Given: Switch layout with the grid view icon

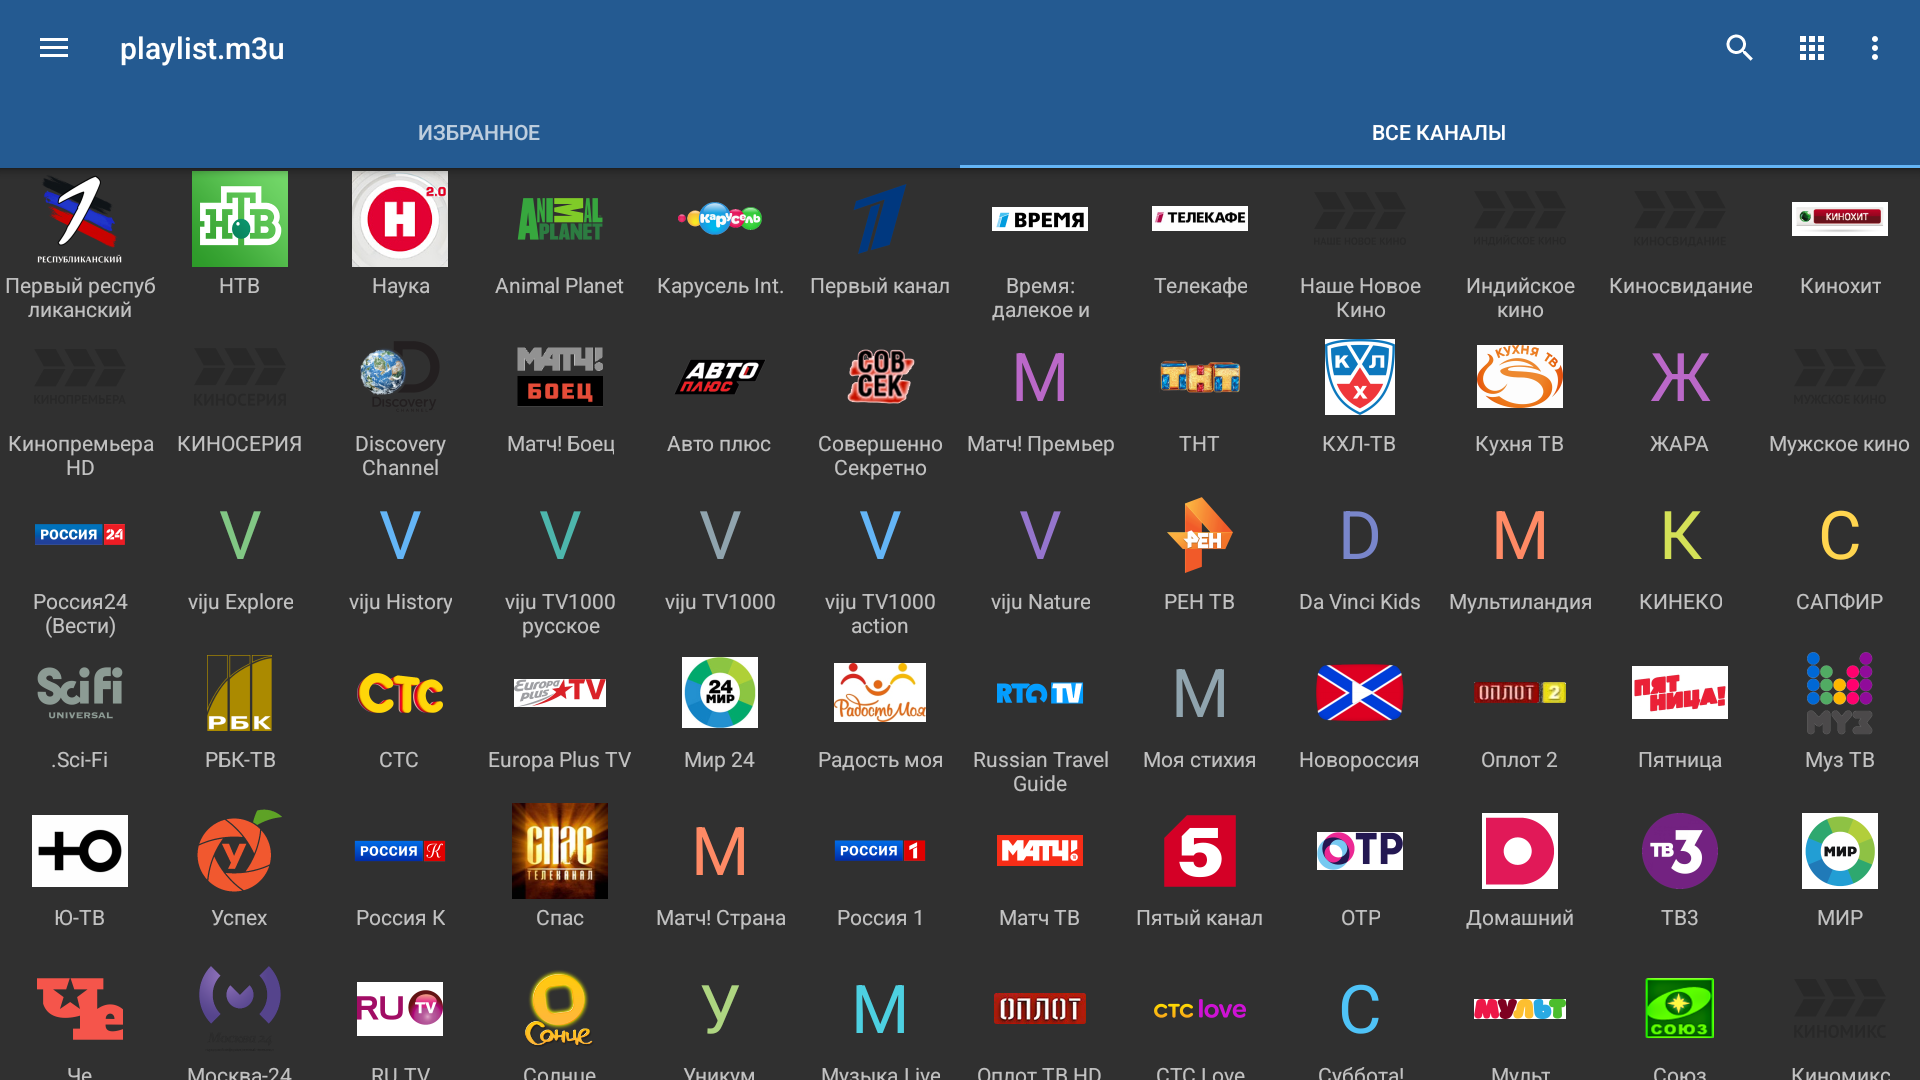Looking at the screenshot, I should pos(1811,48).
